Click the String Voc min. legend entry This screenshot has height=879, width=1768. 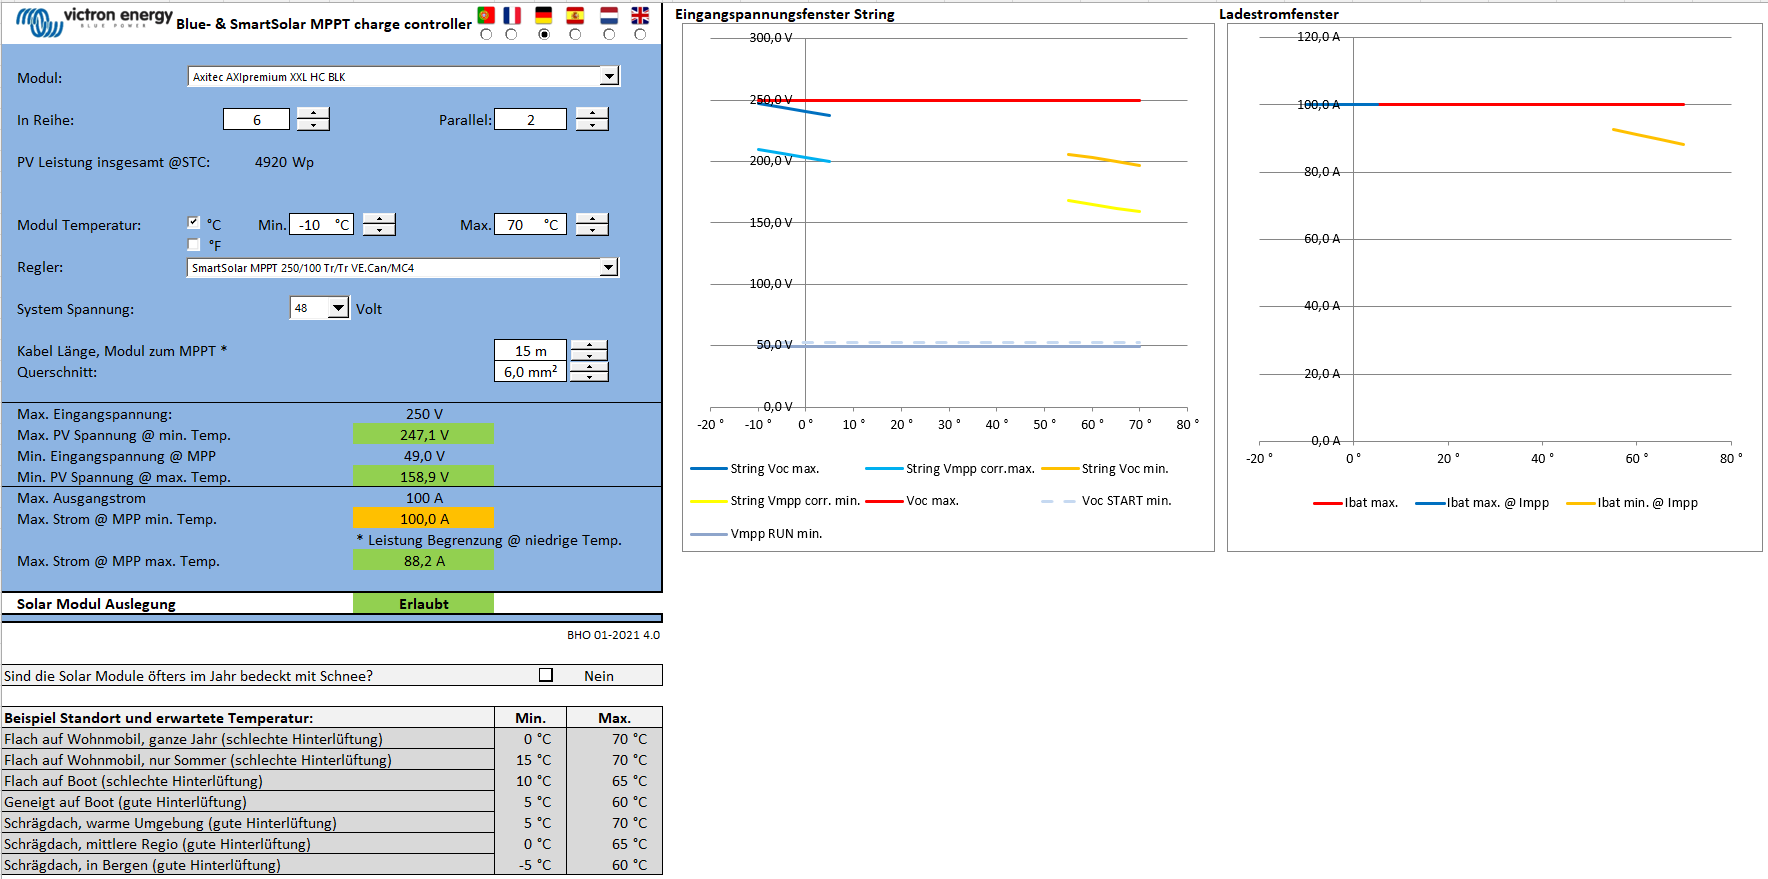click(x=1105, y=468)
